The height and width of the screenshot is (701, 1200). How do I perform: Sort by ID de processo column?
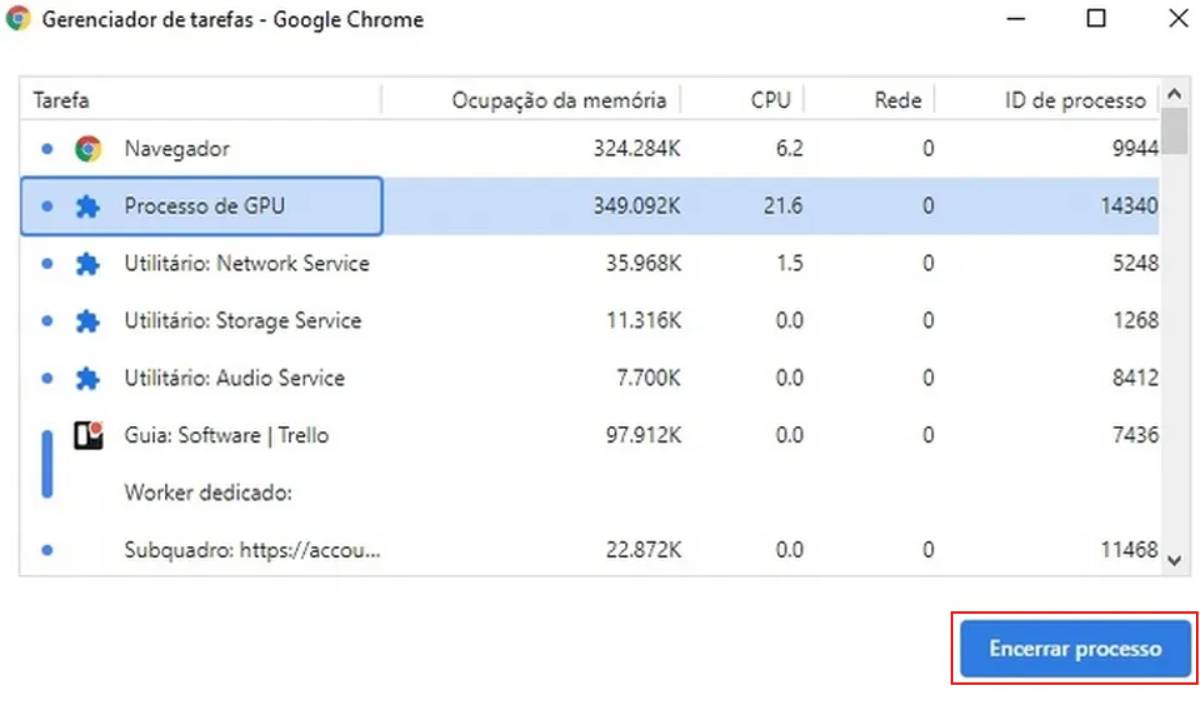[x=1074, y=100]
